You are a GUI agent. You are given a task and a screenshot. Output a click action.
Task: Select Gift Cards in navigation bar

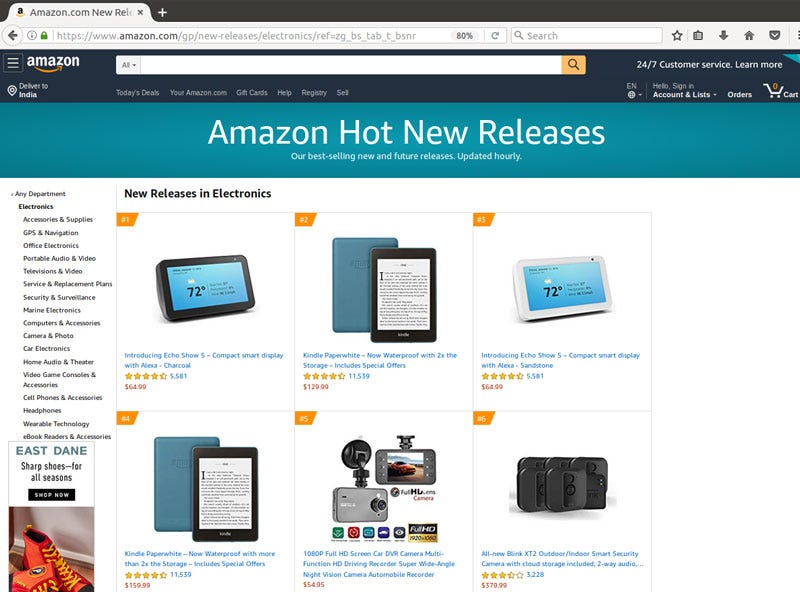click(x=252, y=93)
